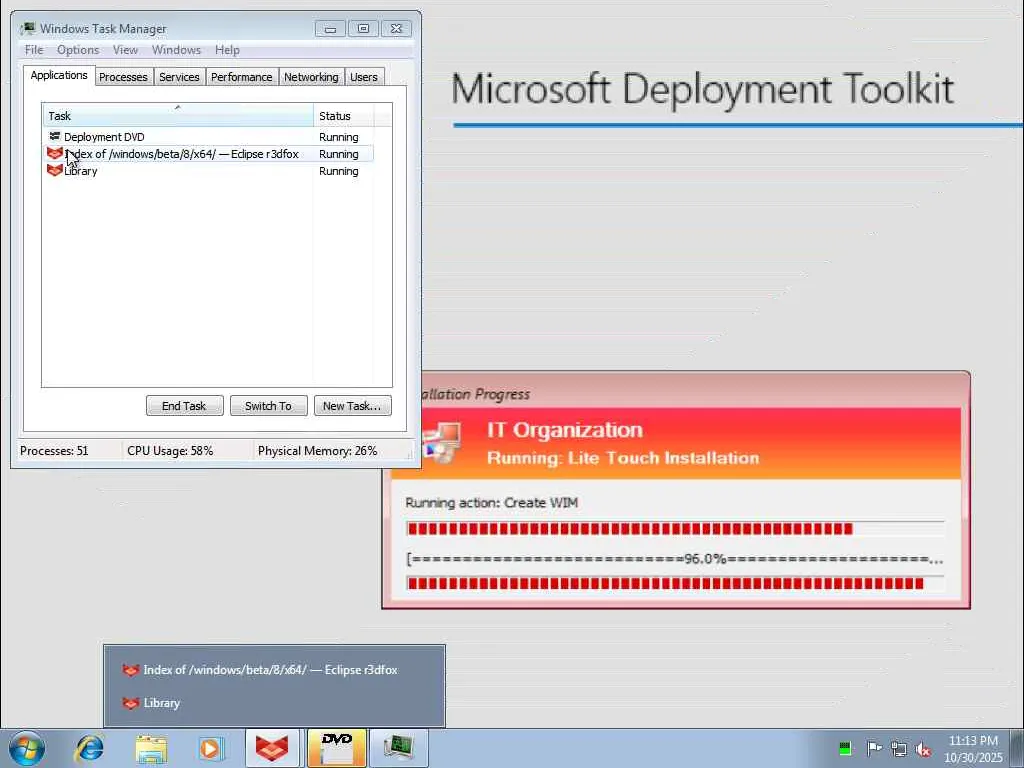This screenshot has height=768, width=1024.
Task: Click the Task Manager title bar icon
Action: [x=27, y=28]
